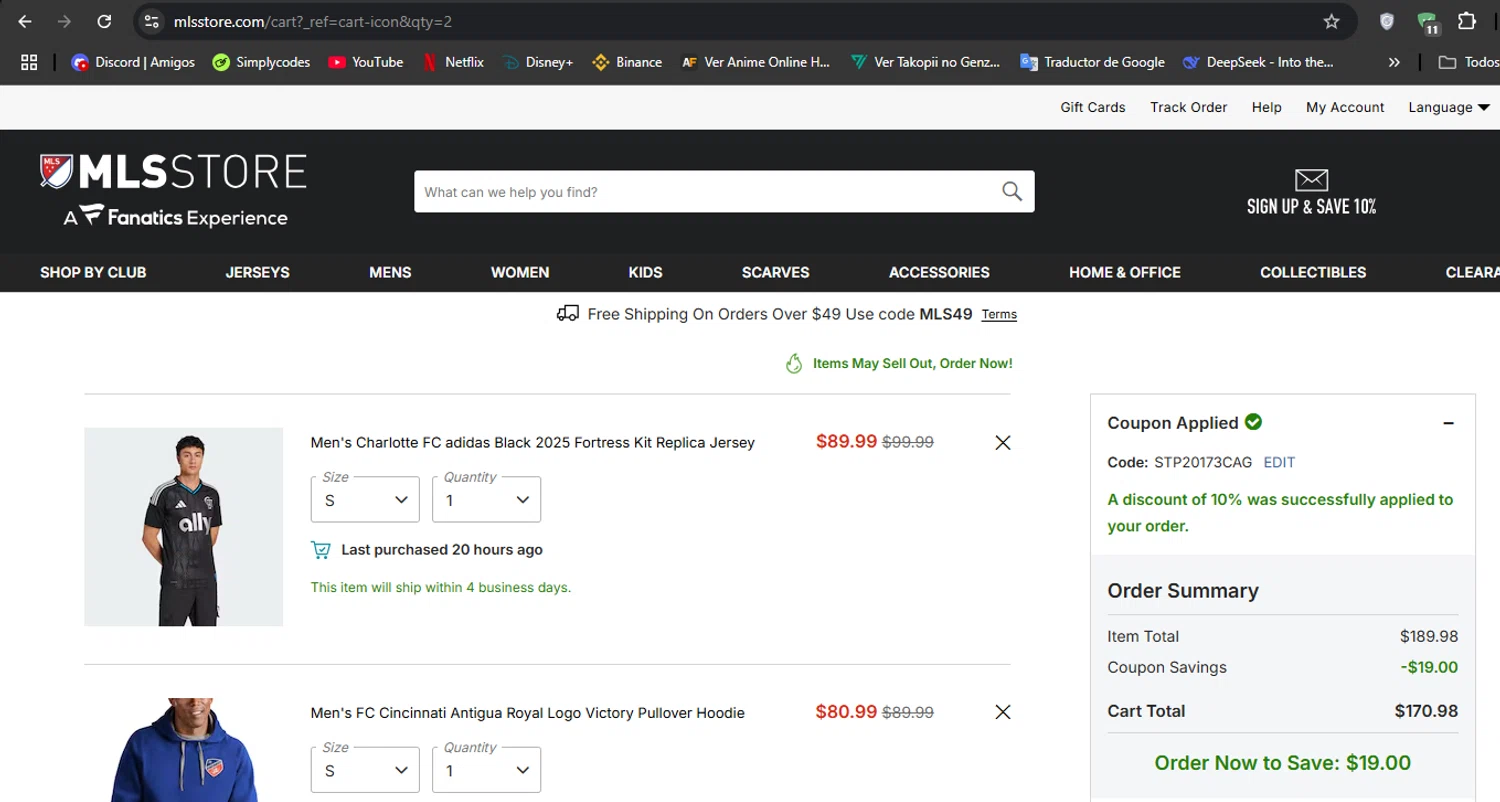The image size is (1500, 802).
Task: Open the Charlotte FC jersey thumbnail
Action: pyautogui.click(x=184, y=527)
